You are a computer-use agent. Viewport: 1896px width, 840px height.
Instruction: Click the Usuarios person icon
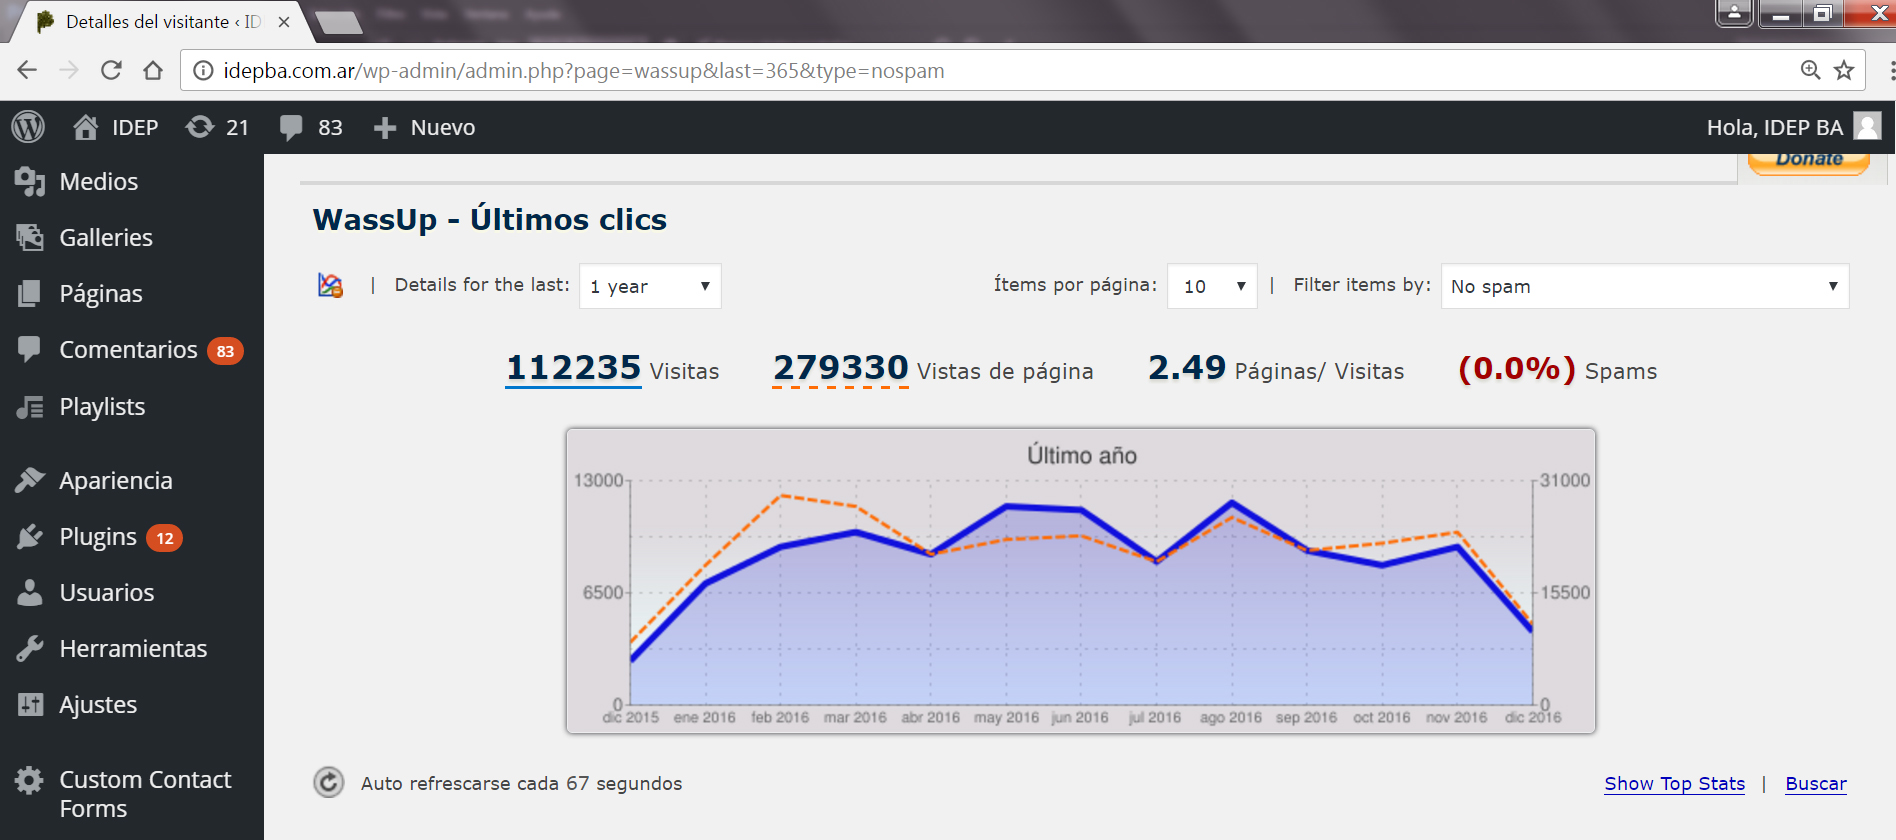(x=30, y=593)
